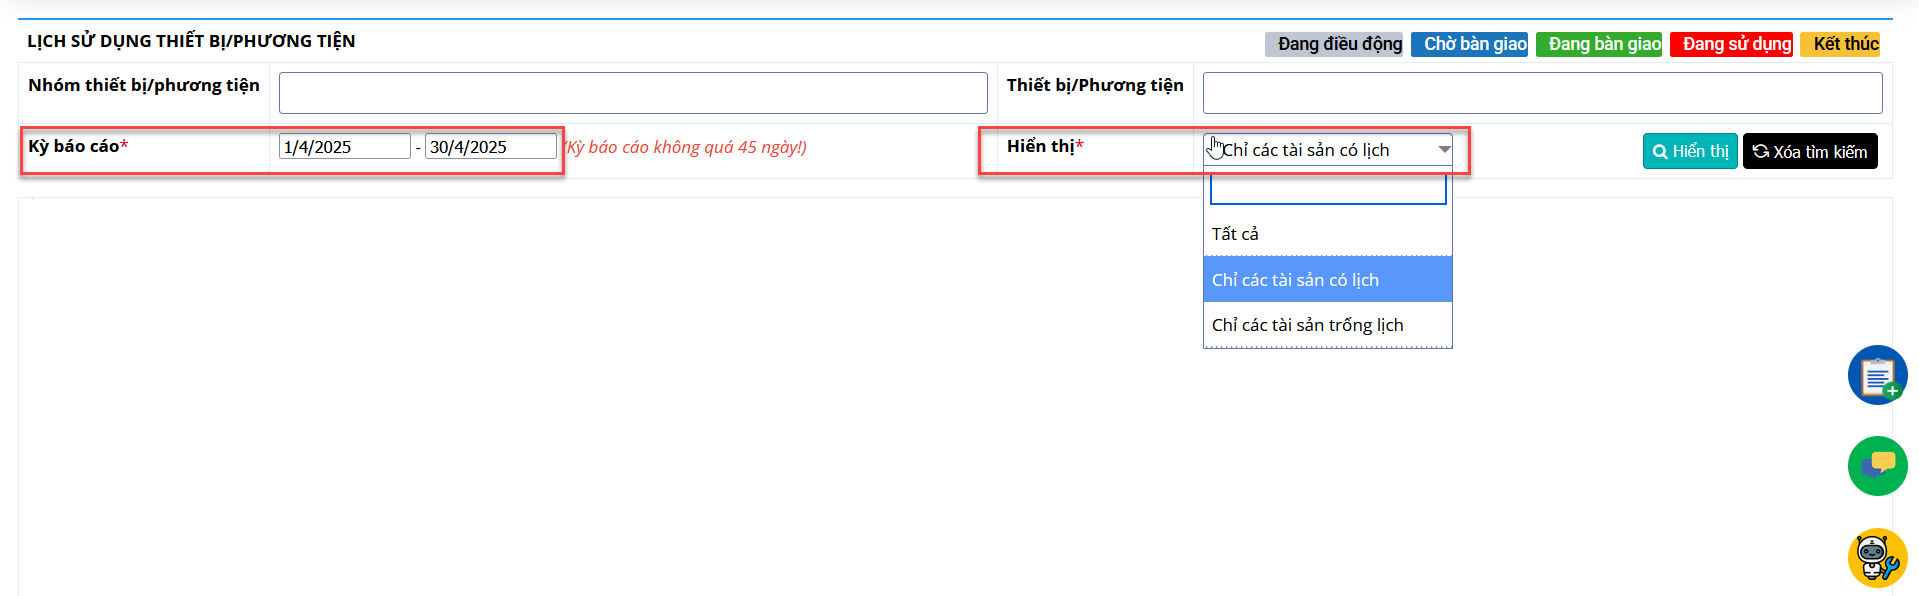This screenshot has height=596, width=1919.
Task: Open the yellow robot support assistant icon
Action: pyautogui.click(x=1877, y=558)
